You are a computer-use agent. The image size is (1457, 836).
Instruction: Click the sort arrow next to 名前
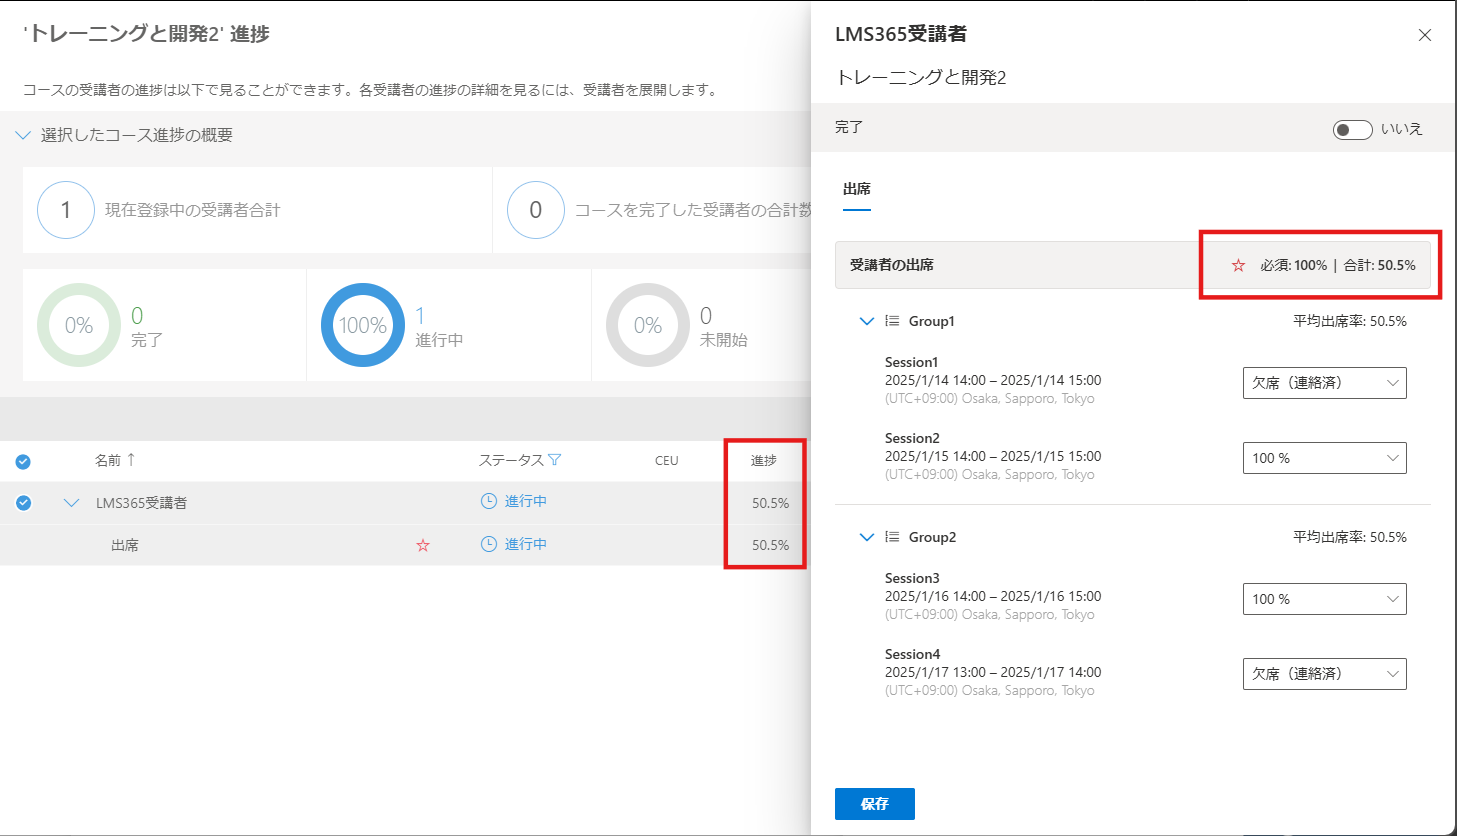[x=131, y=460]
